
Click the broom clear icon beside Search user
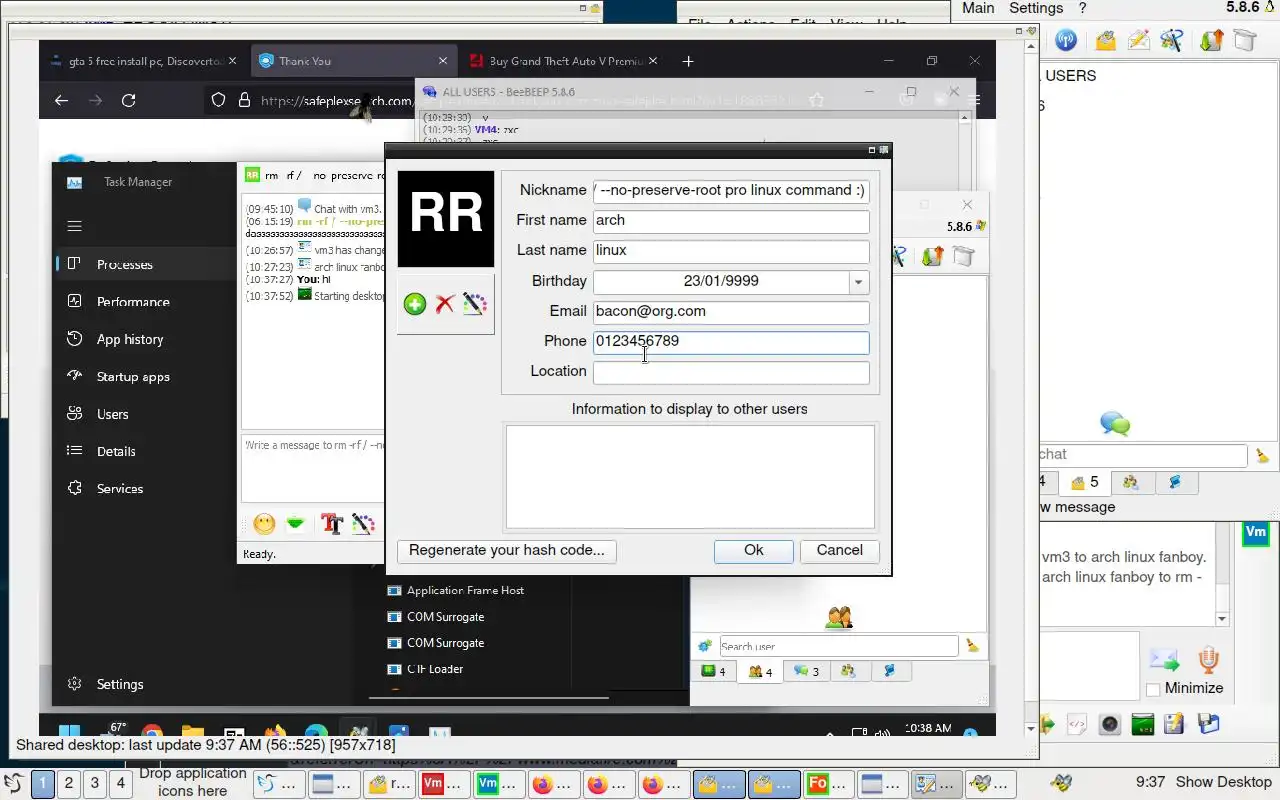click(x=972, y=646)
